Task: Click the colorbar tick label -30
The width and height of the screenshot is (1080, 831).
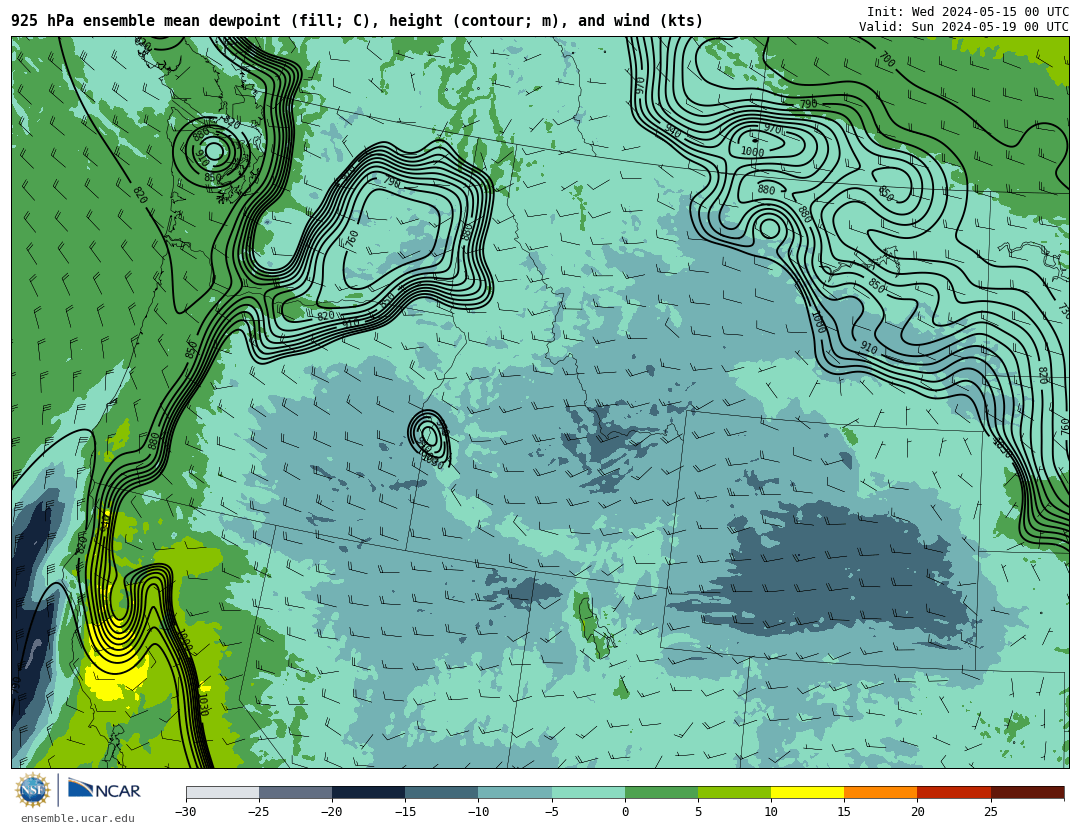Action: (185, 812)
